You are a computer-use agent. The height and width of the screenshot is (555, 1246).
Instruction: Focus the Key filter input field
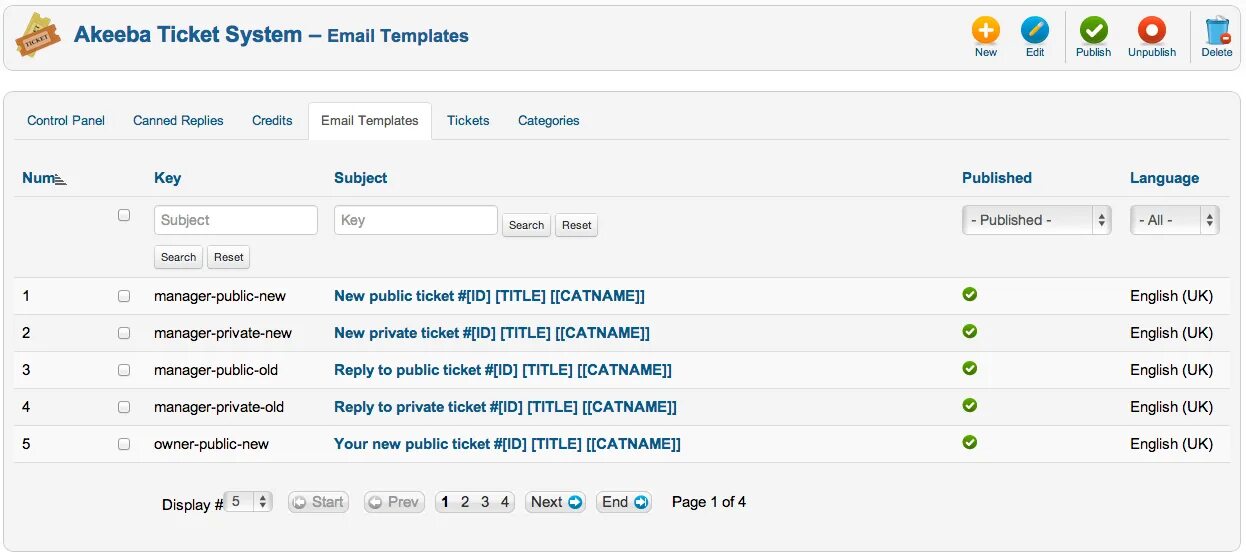coord(416,220)
